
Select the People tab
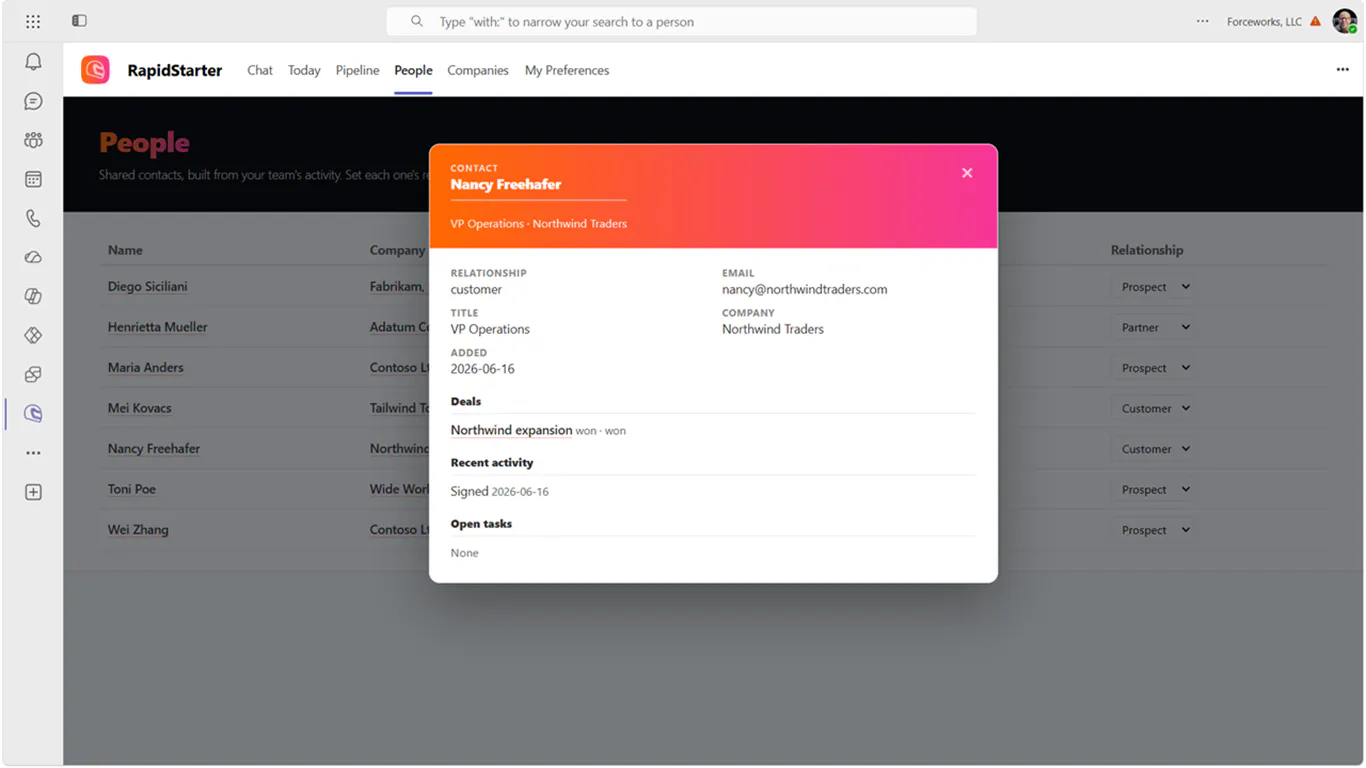coord(413,70)
